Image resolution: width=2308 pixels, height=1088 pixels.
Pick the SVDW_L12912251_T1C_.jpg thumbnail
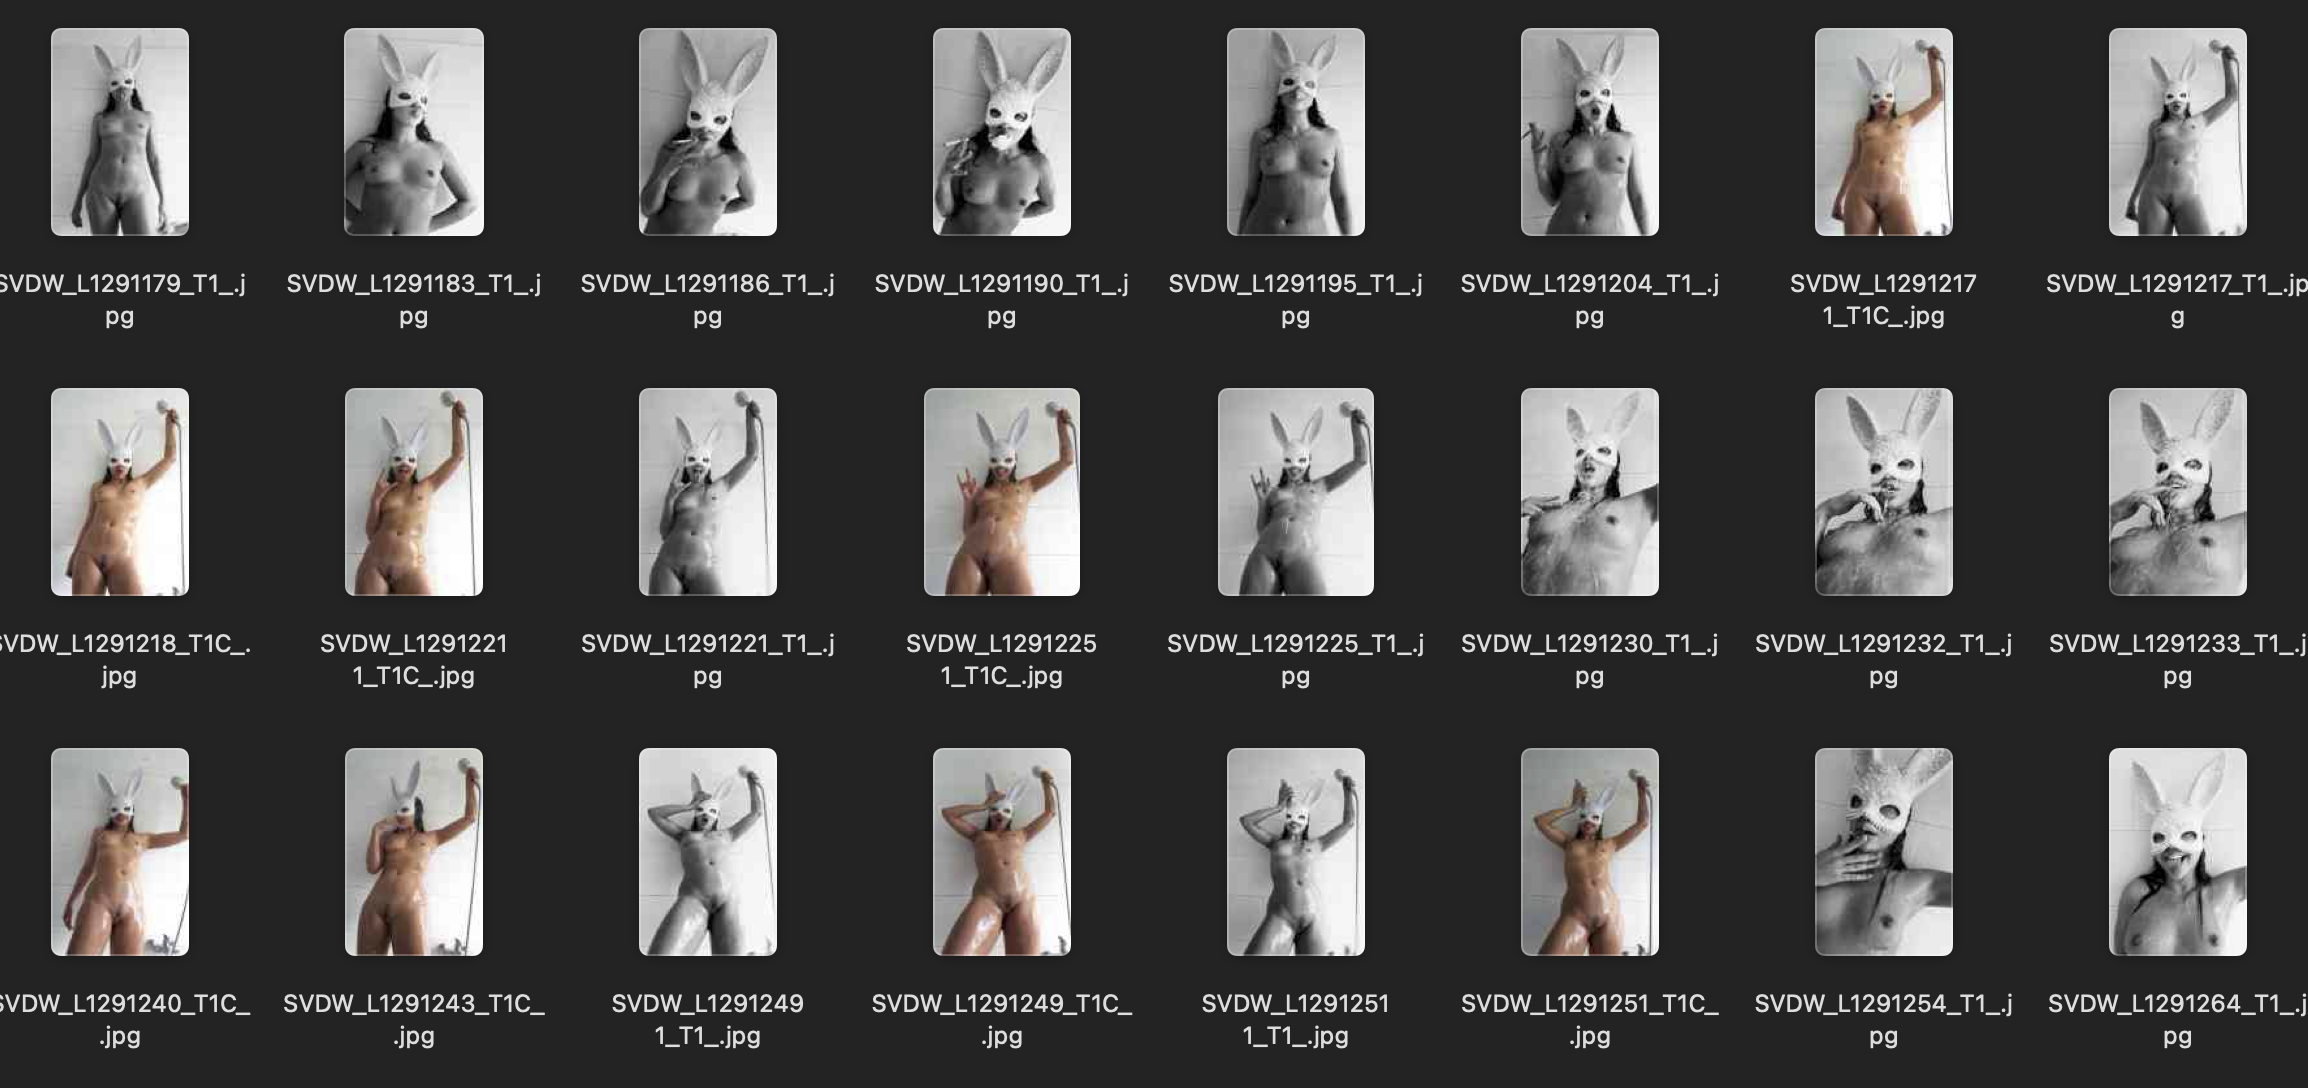[1002, 492]
